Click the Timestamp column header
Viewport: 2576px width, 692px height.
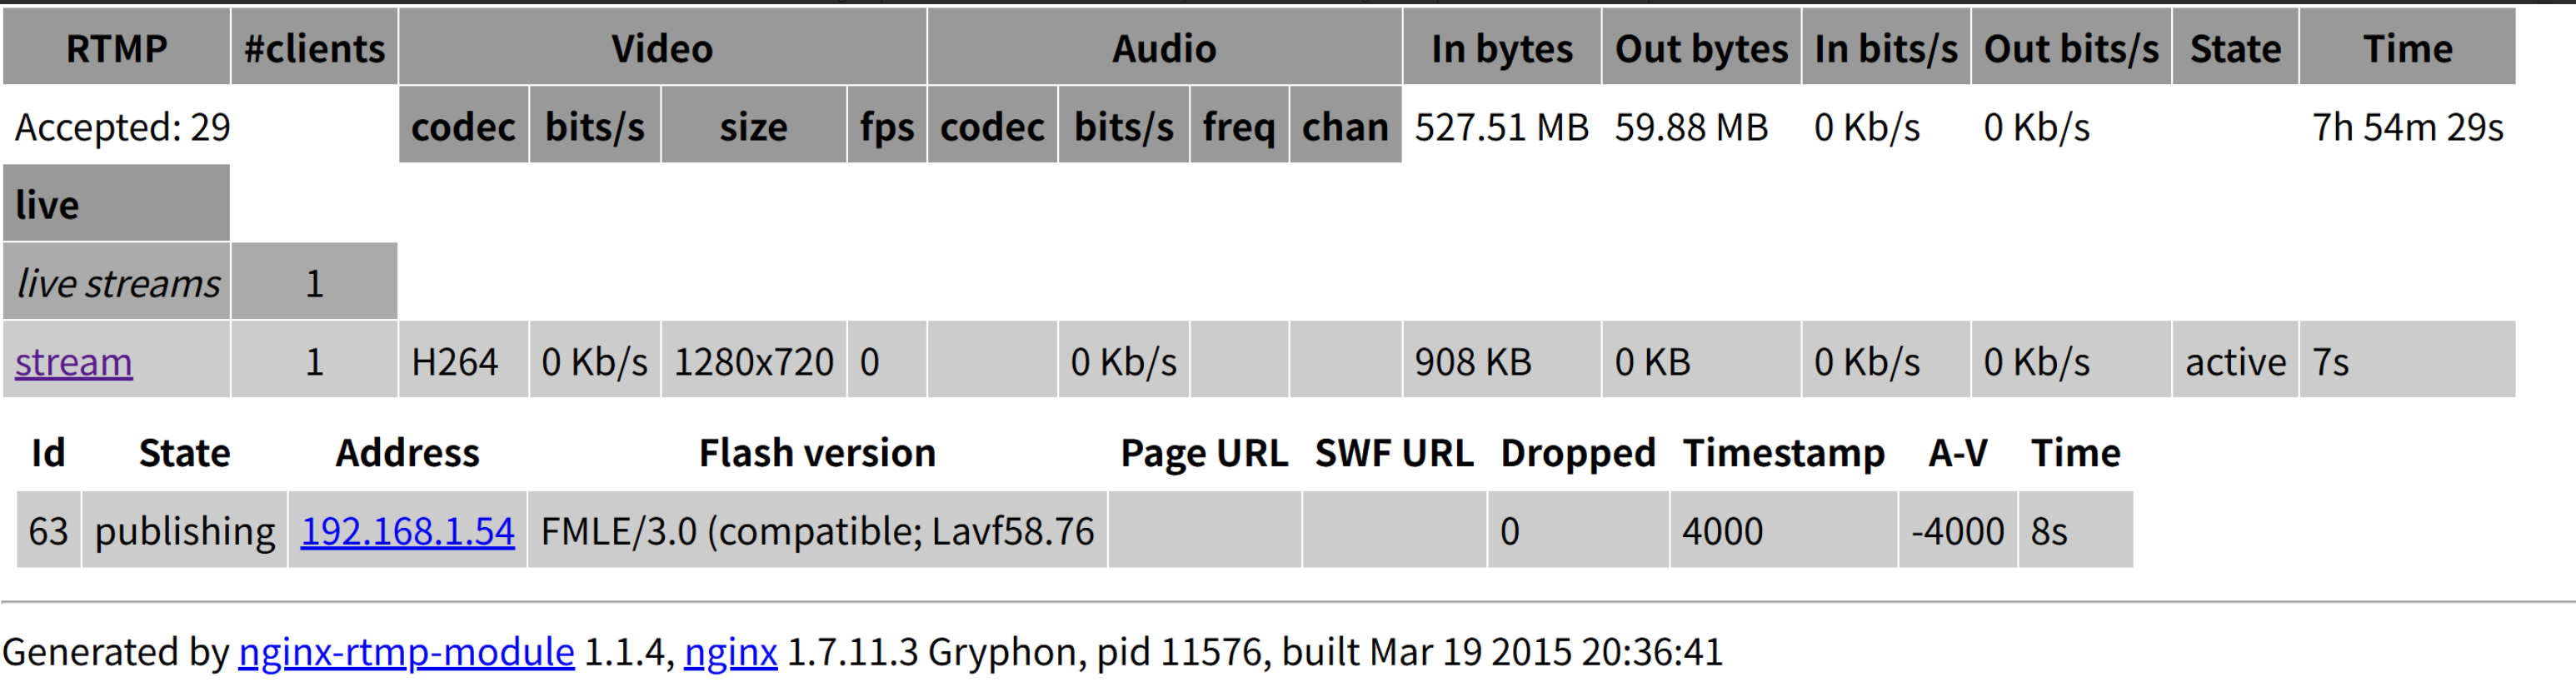coord(1783,453)
